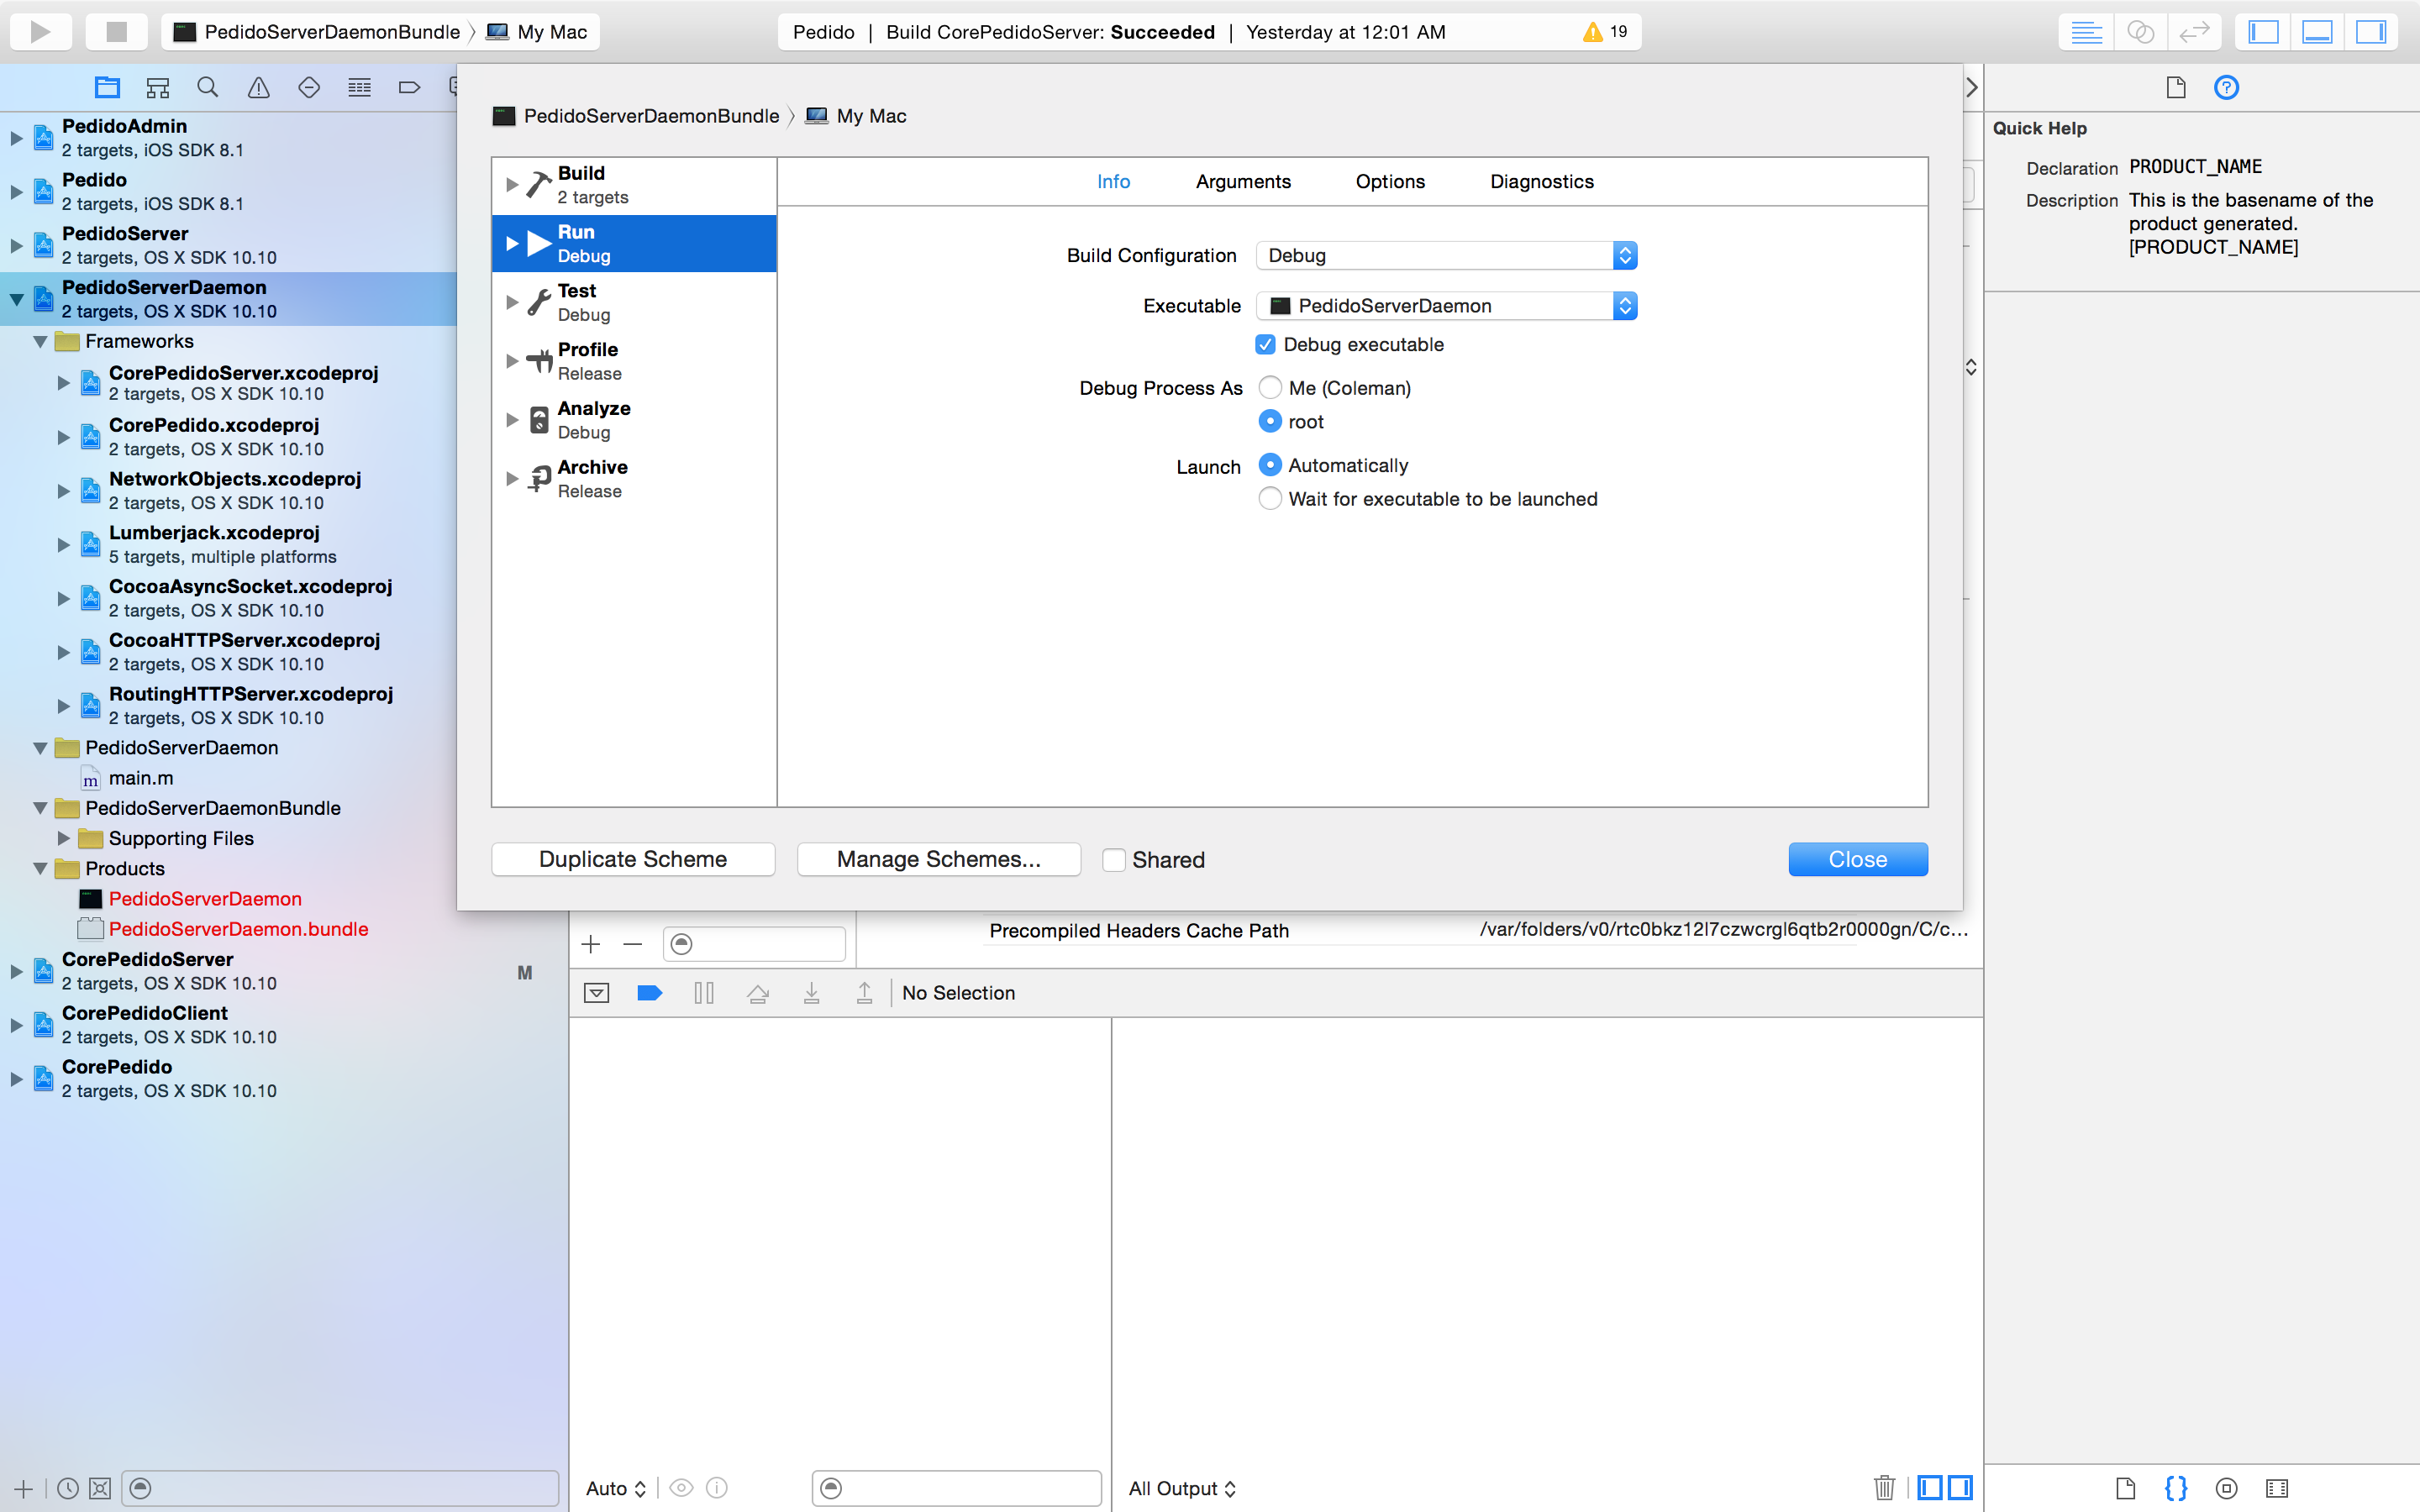
Task: Switch to the Options tab
Action: coord(1390,181)
